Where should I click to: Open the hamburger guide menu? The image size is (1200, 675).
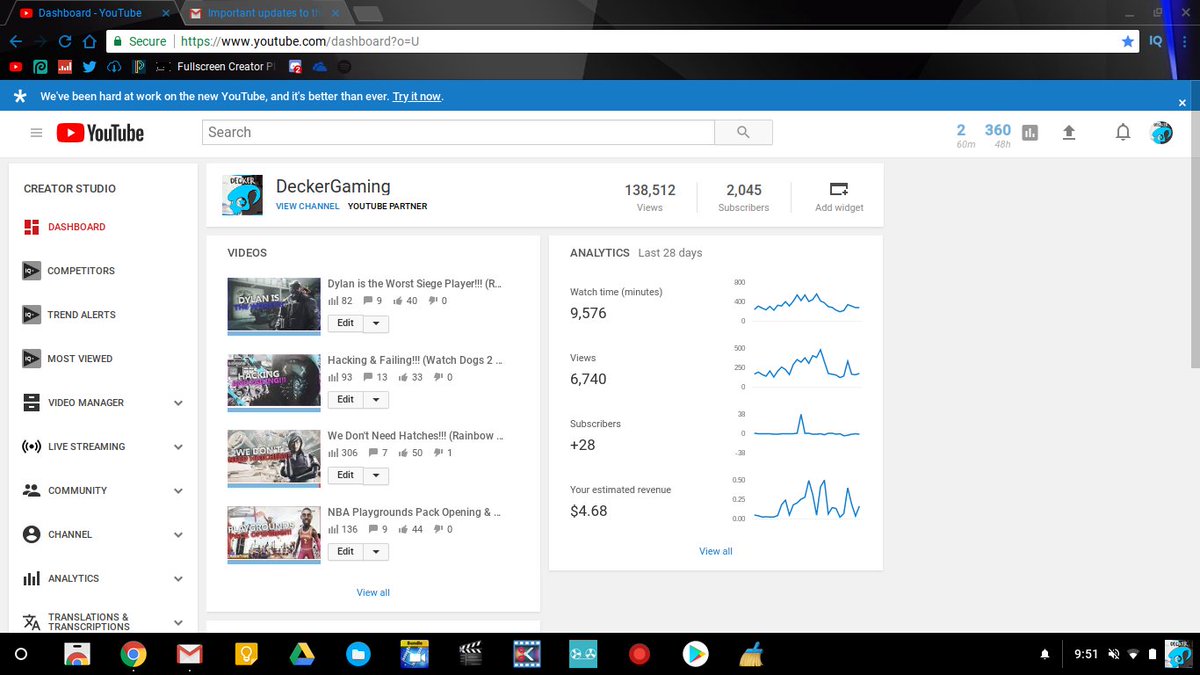[x=36, y=133]
